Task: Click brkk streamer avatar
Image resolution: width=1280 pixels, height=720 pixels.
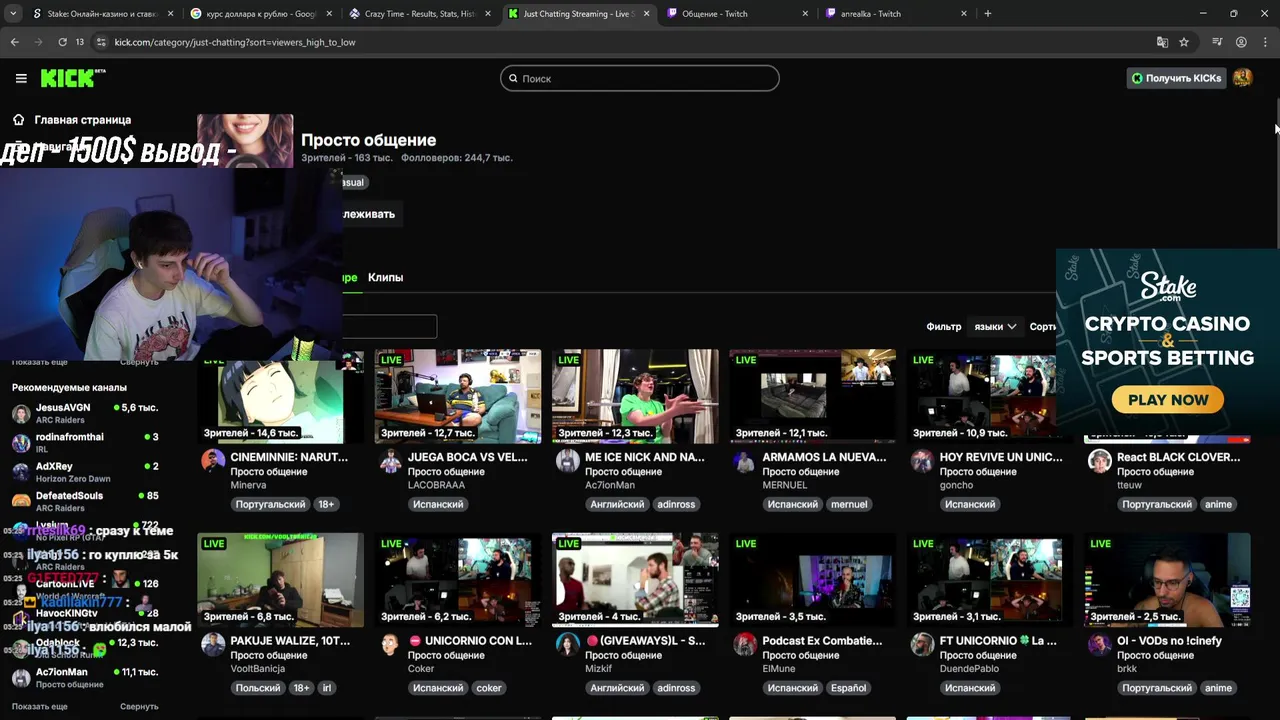Action: (x=1100, y=644)
